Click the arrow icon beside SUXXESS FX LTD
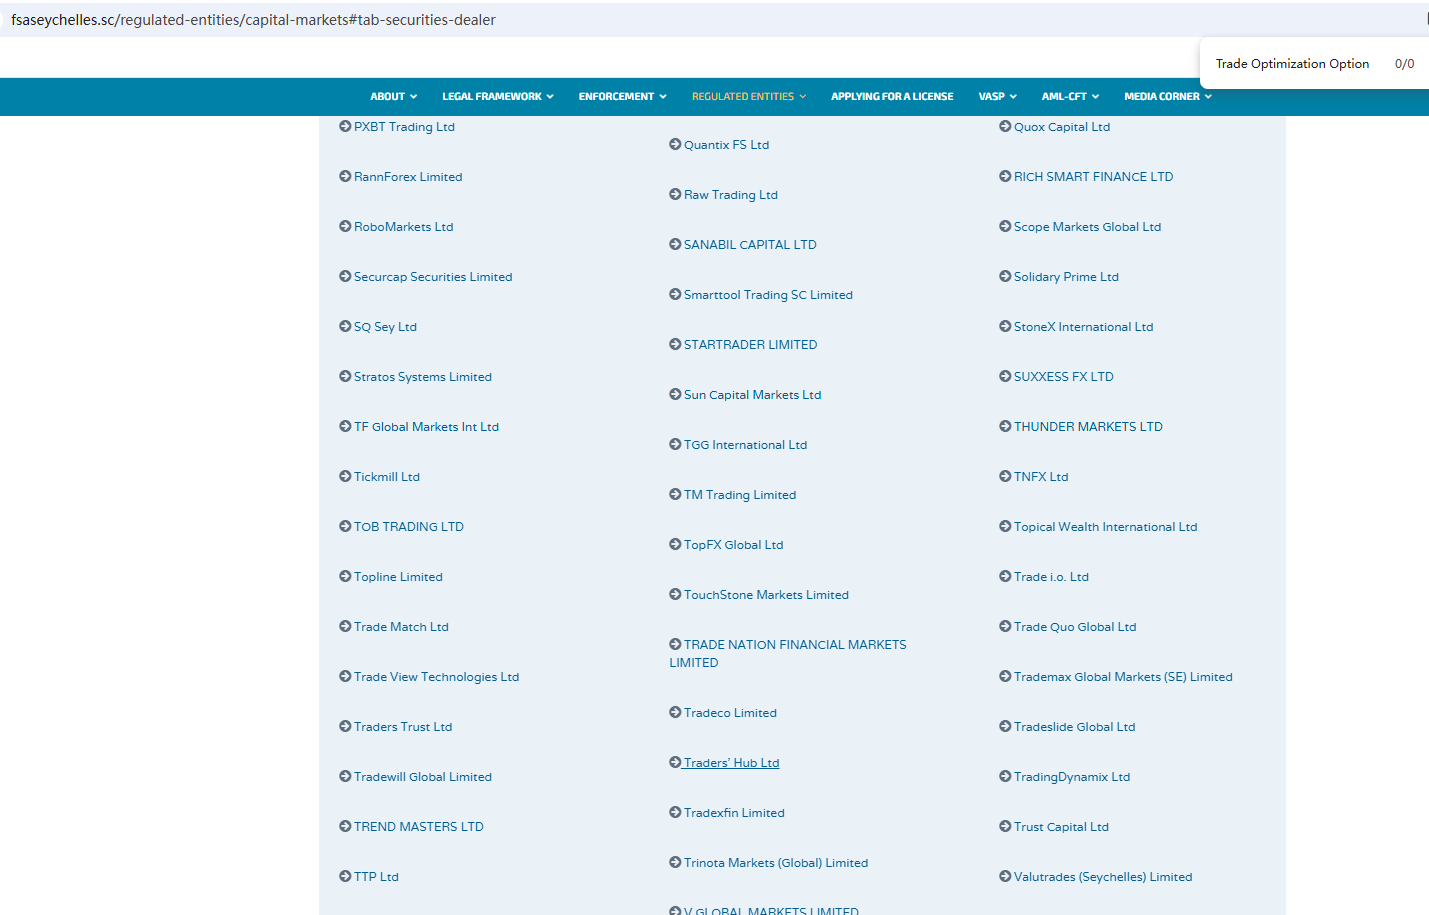The width and height of the screenshot is (1429, 915). (x=1005, y=377)
